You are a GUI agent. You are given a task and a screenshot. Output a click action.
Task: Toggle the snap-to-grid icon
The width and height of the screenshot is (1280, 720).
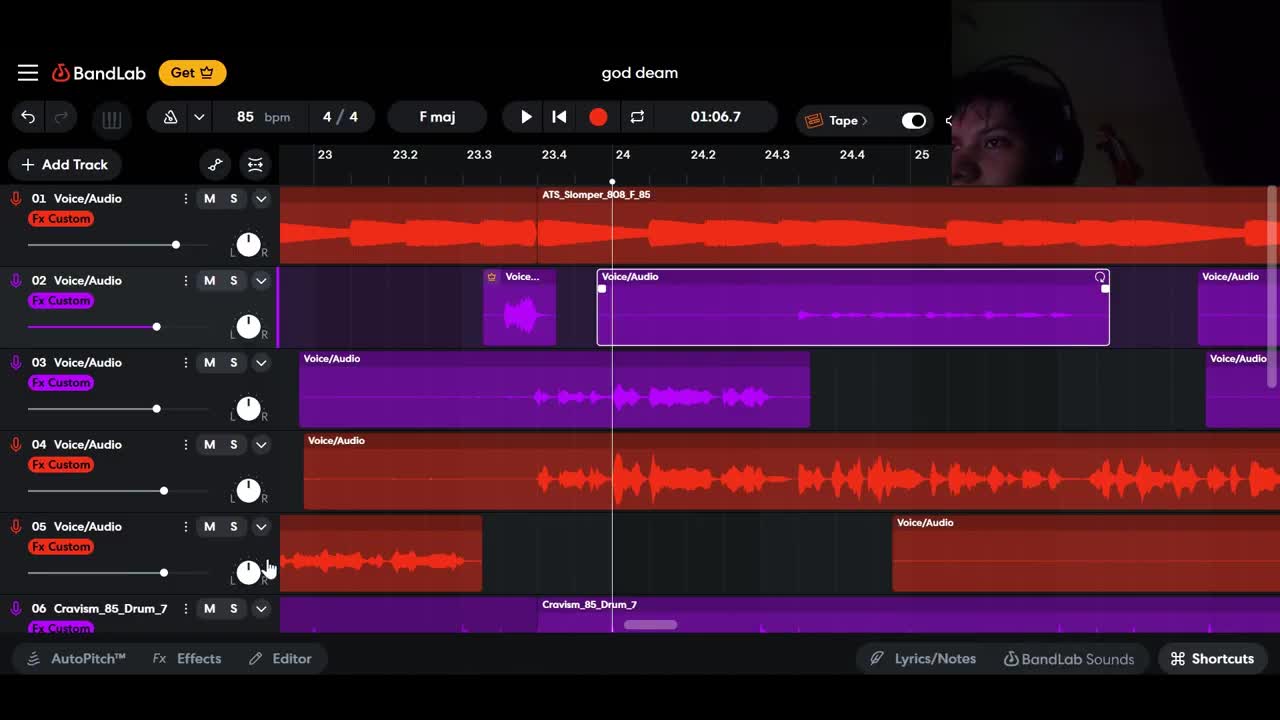click(255, 165)
